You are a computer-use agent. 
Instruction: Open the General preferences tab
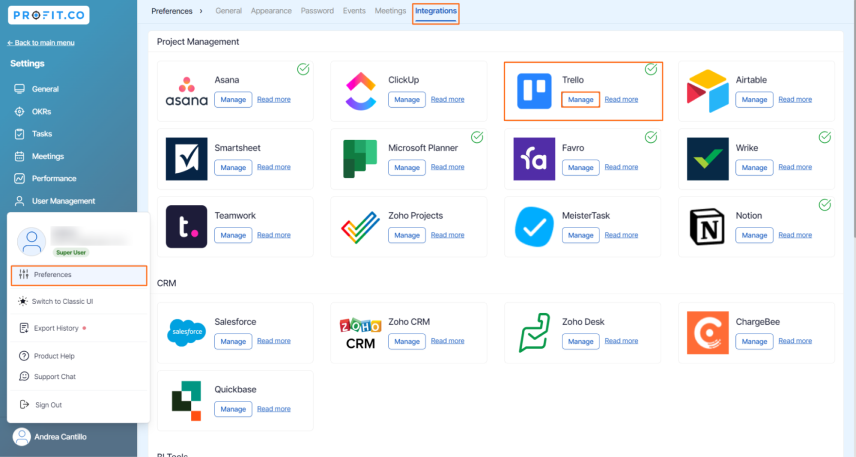(x=228, y=11)
